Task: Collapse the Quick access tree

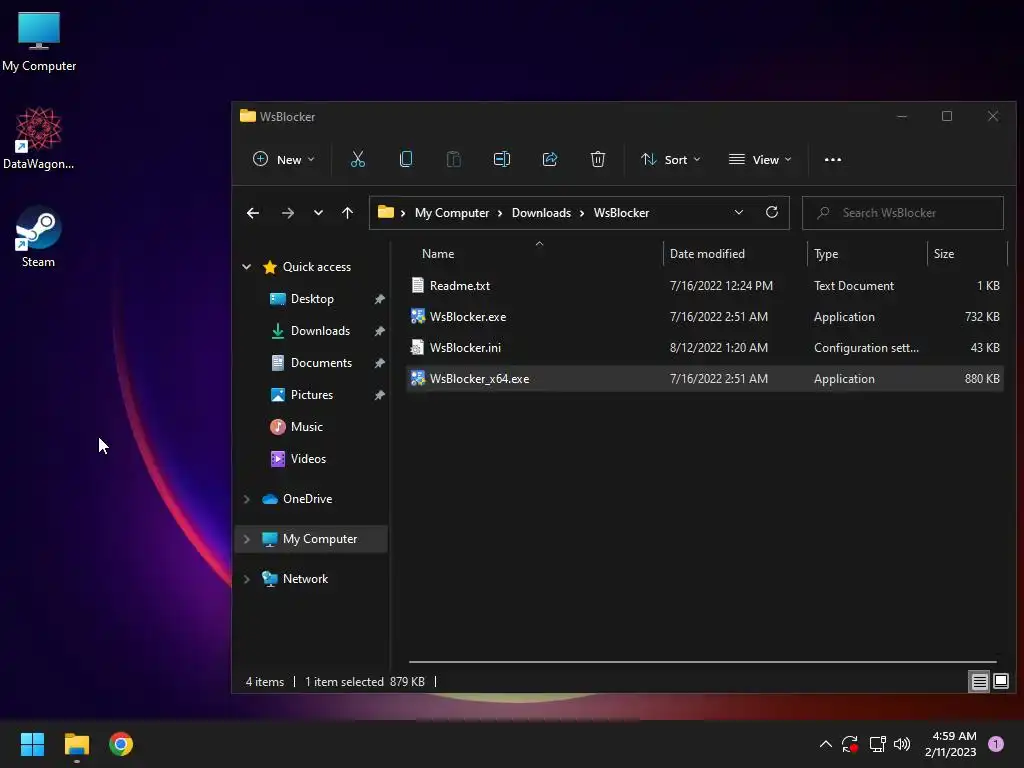Action: click(247, 266)
